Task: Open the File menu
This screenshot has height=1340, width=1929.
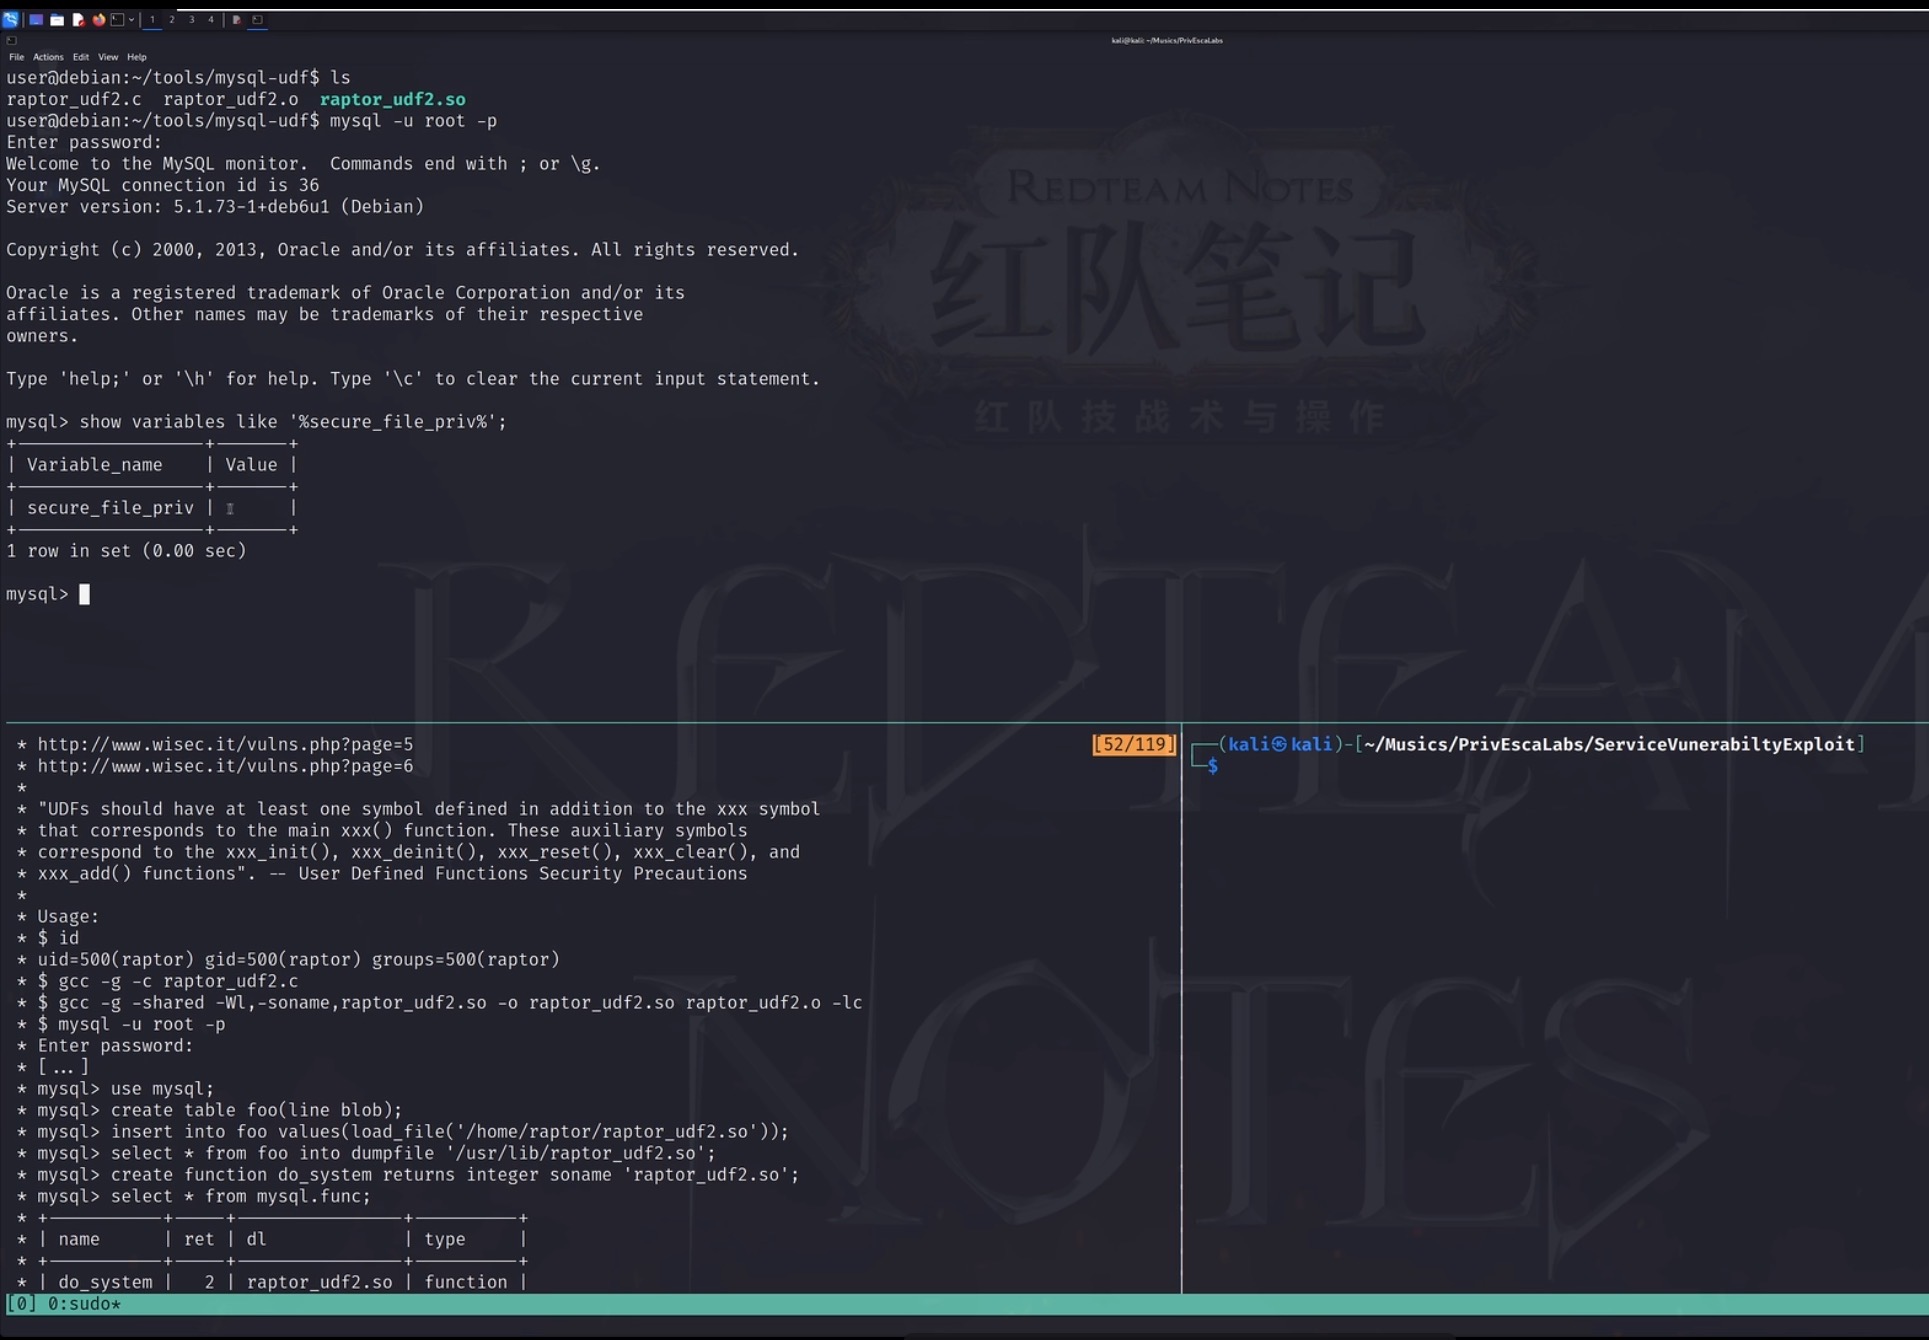Action: tap(16, 57)
